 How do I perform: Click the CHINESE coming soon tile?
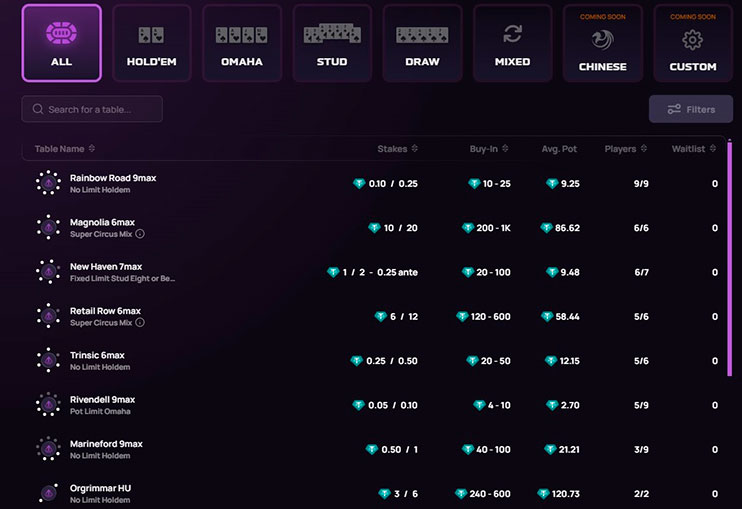coord(602,43)
